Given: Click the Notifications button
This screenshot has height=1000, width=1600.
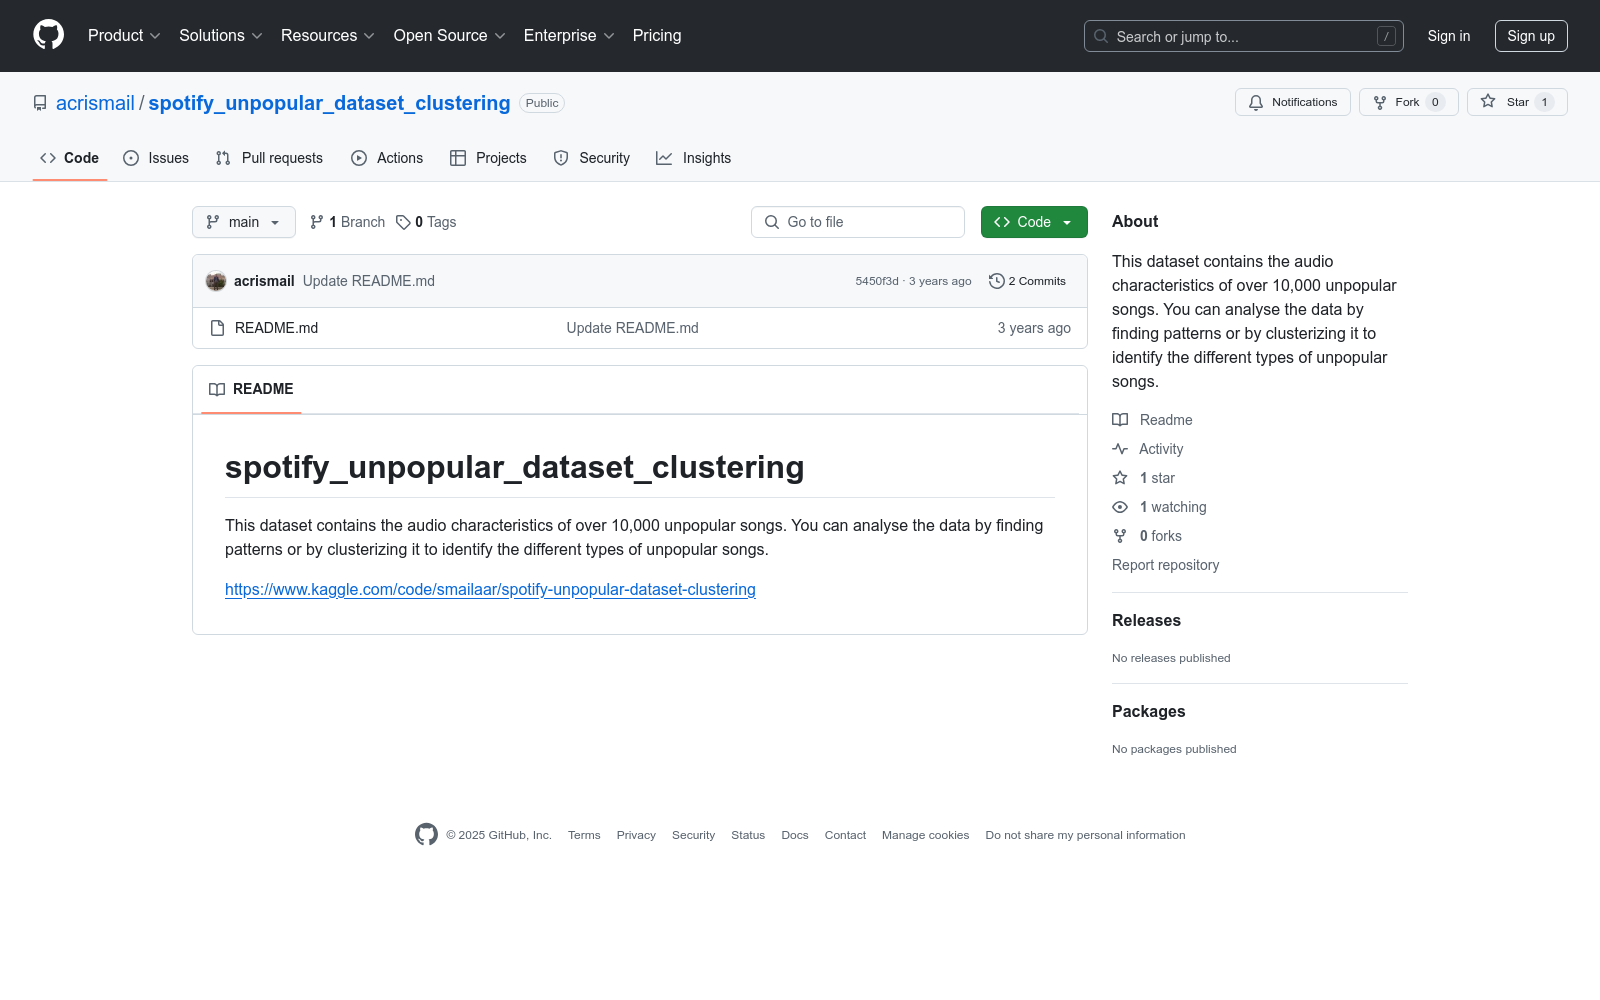Looking at the screenshot, I should pyautogui.click(x=1293, y=102).
